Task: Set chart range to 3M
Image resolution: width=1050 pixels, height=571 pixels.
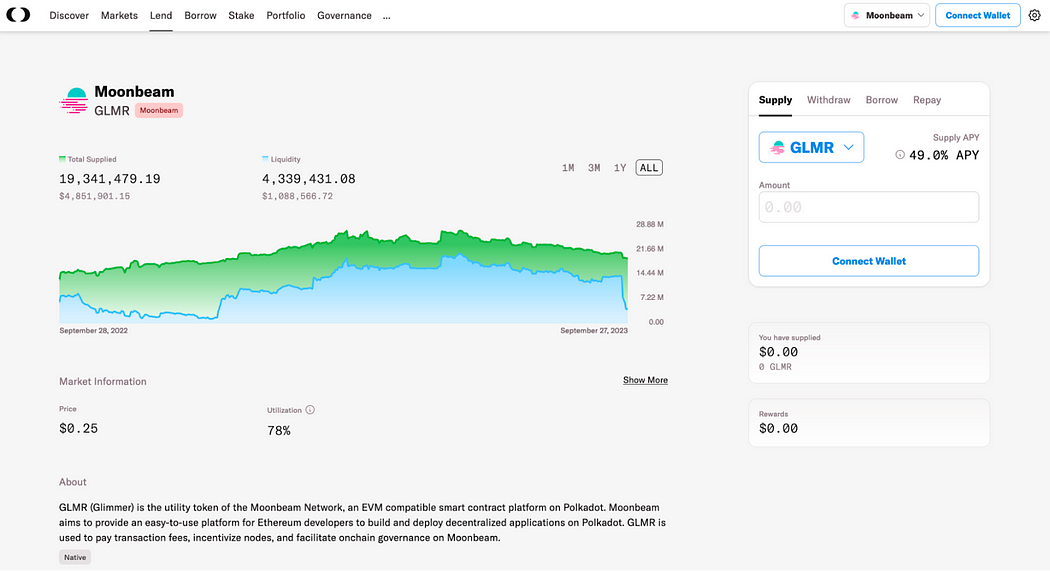Action: pos(594,168)
